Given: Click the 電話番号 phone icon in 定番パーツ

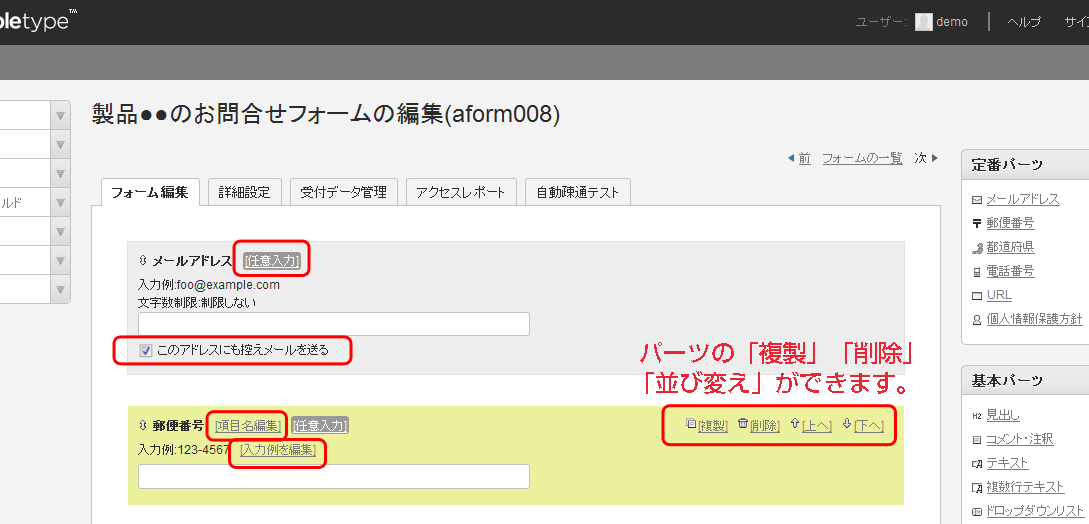Looking at the screenshot, I should point(977,272).
